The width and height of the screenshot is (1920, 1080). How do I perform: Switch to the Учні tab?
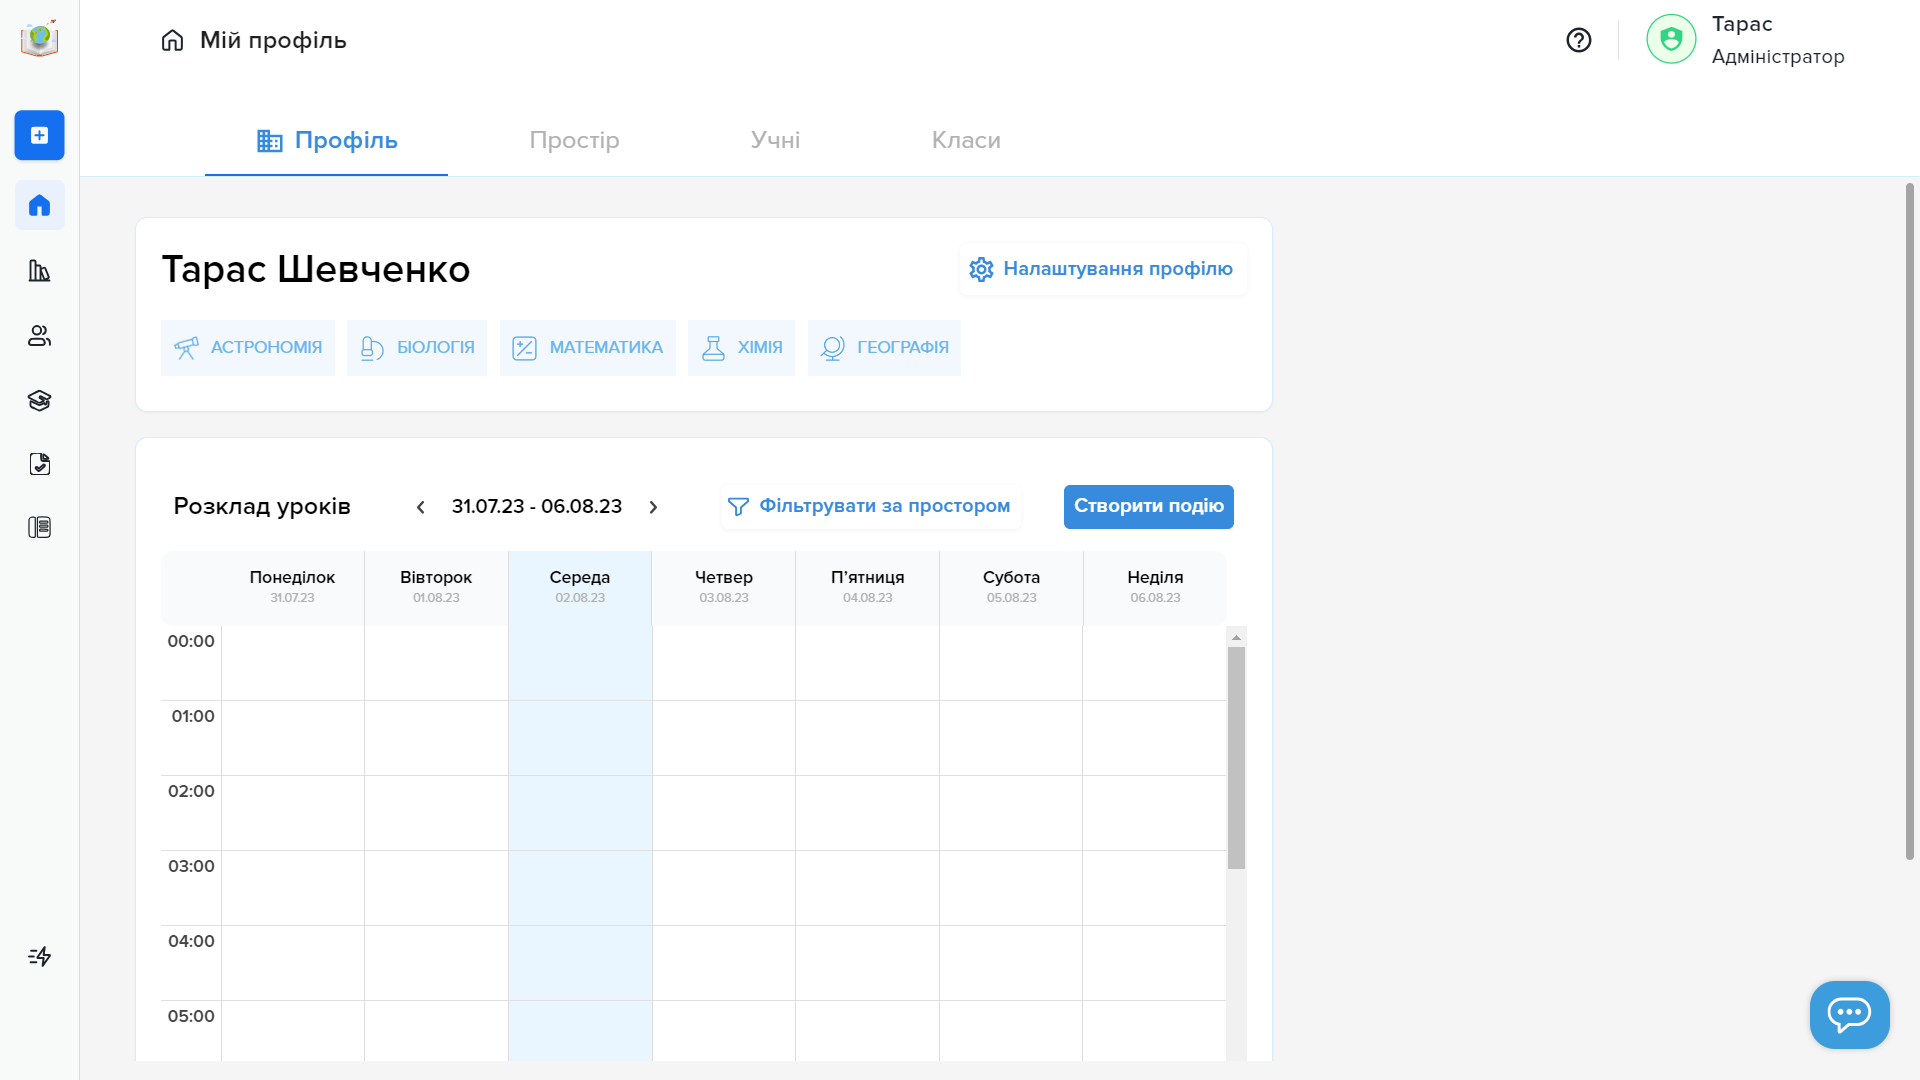tap(775, 140)
